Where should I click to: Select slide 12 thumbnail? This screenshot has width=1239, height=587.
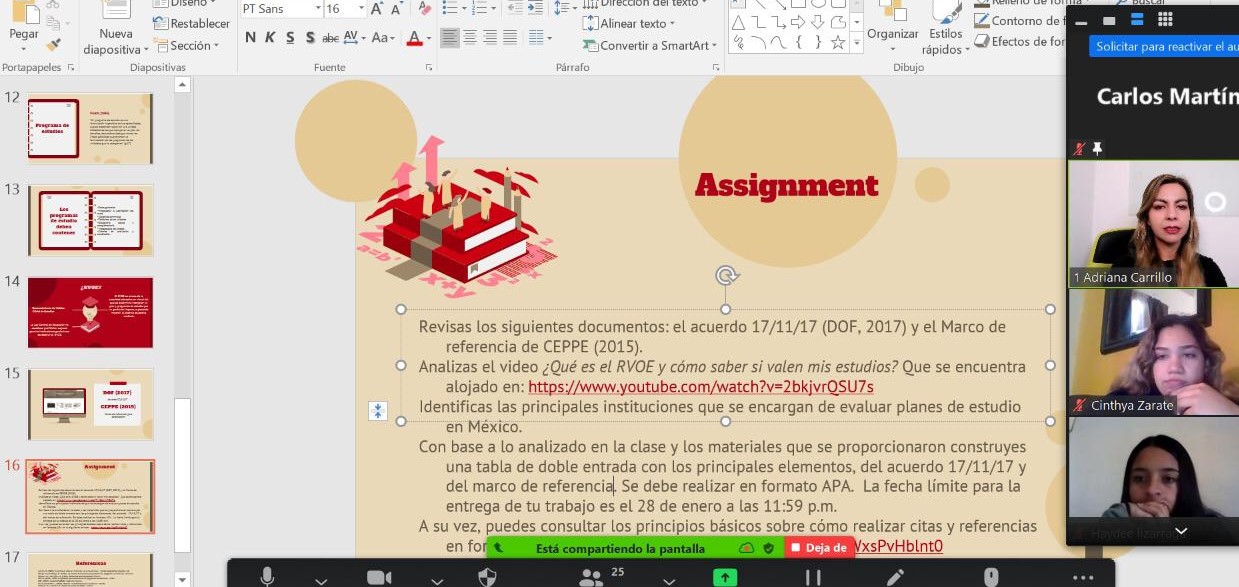click(x=90, y=128)
